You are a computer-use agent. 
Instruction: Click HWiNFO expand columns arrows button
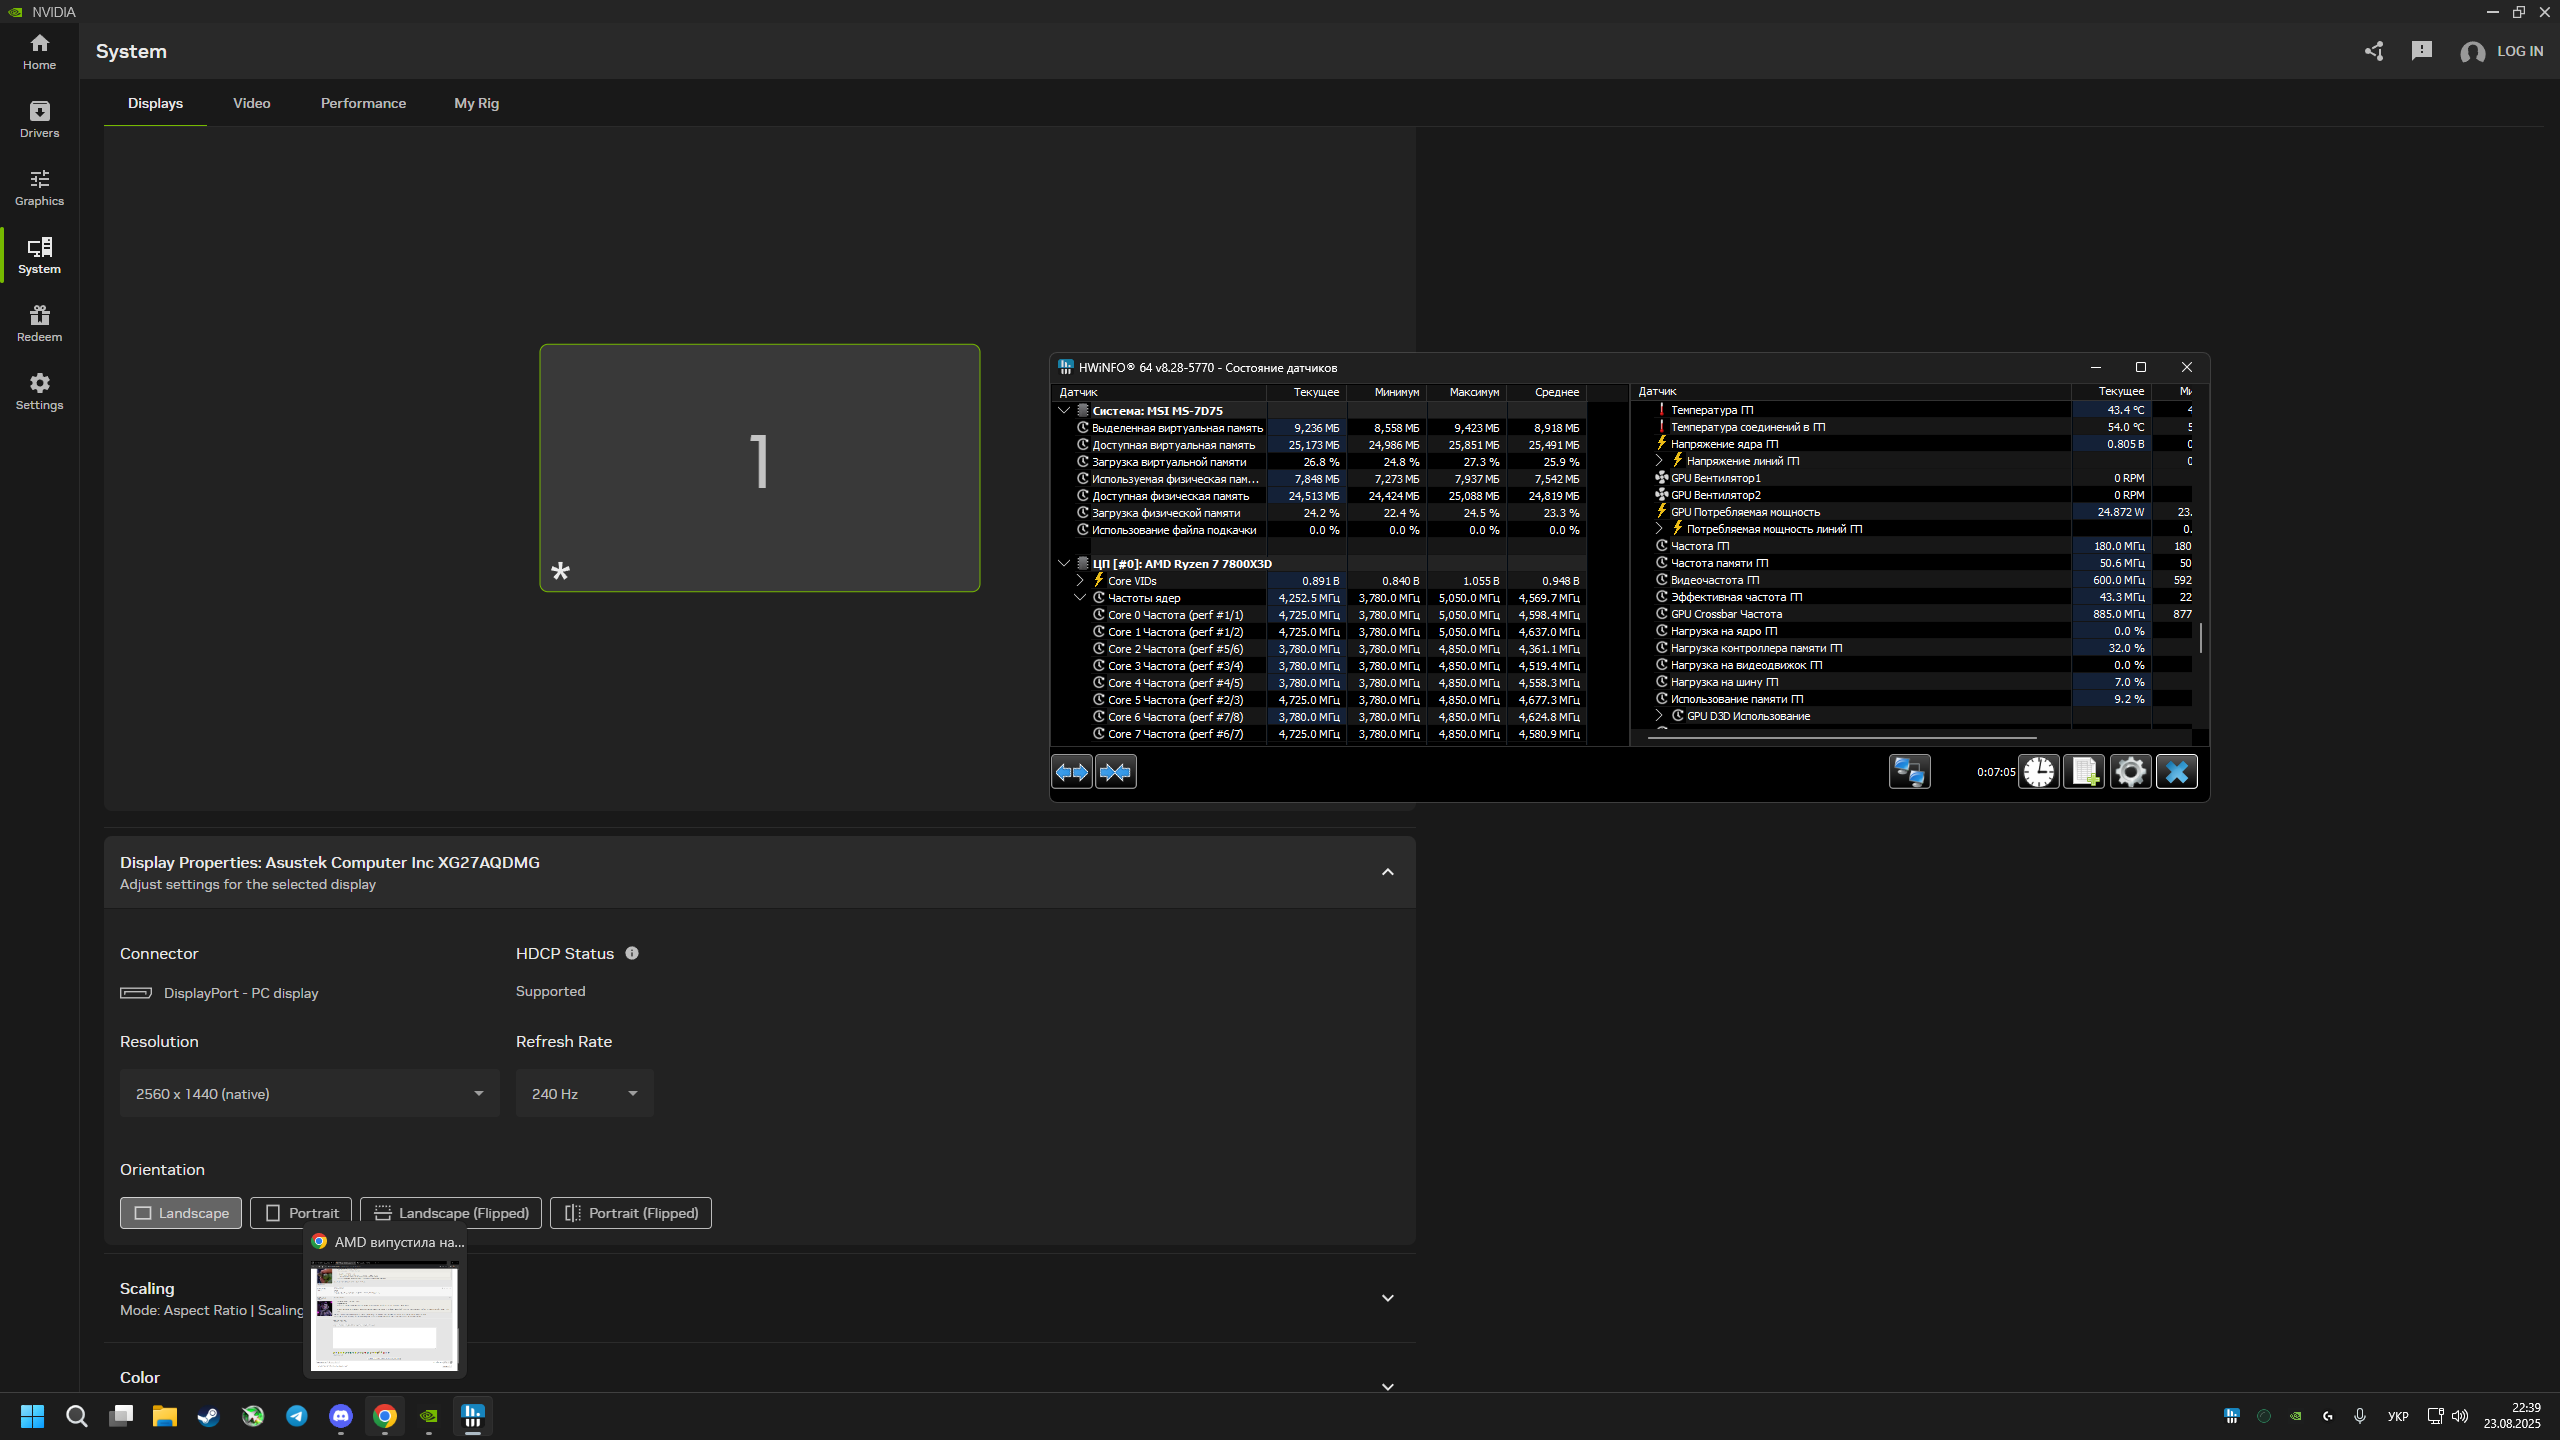point(1072,772)
